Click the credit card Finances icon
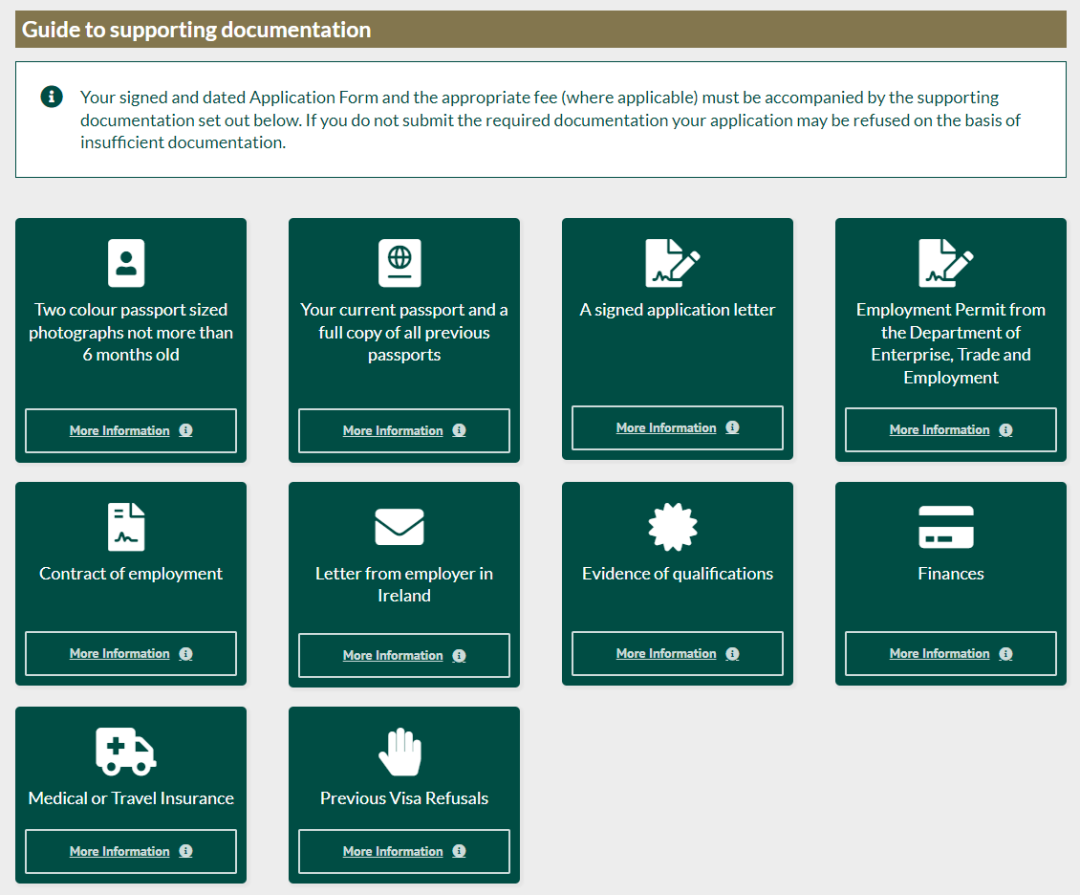The height and width of the screenshot is (895, 1080). [x=946, y=527]
